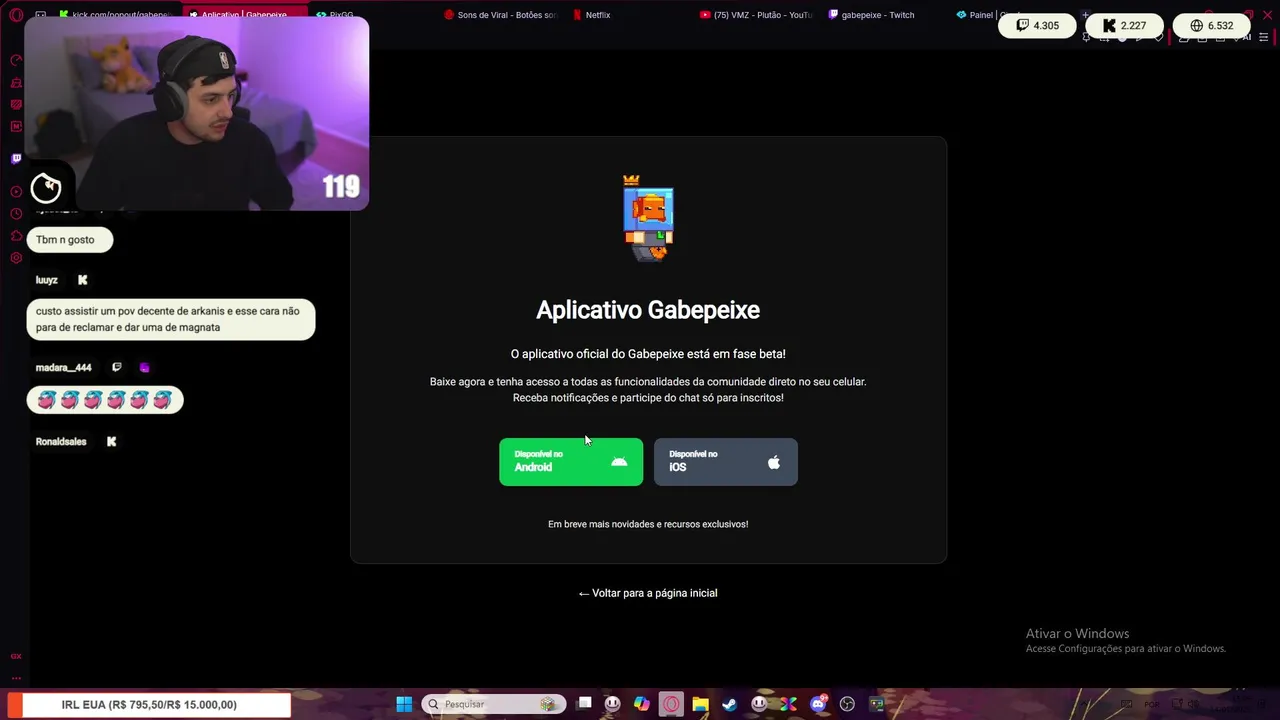
Task: Open Task View from the taskbar
Action: [585, 704]
